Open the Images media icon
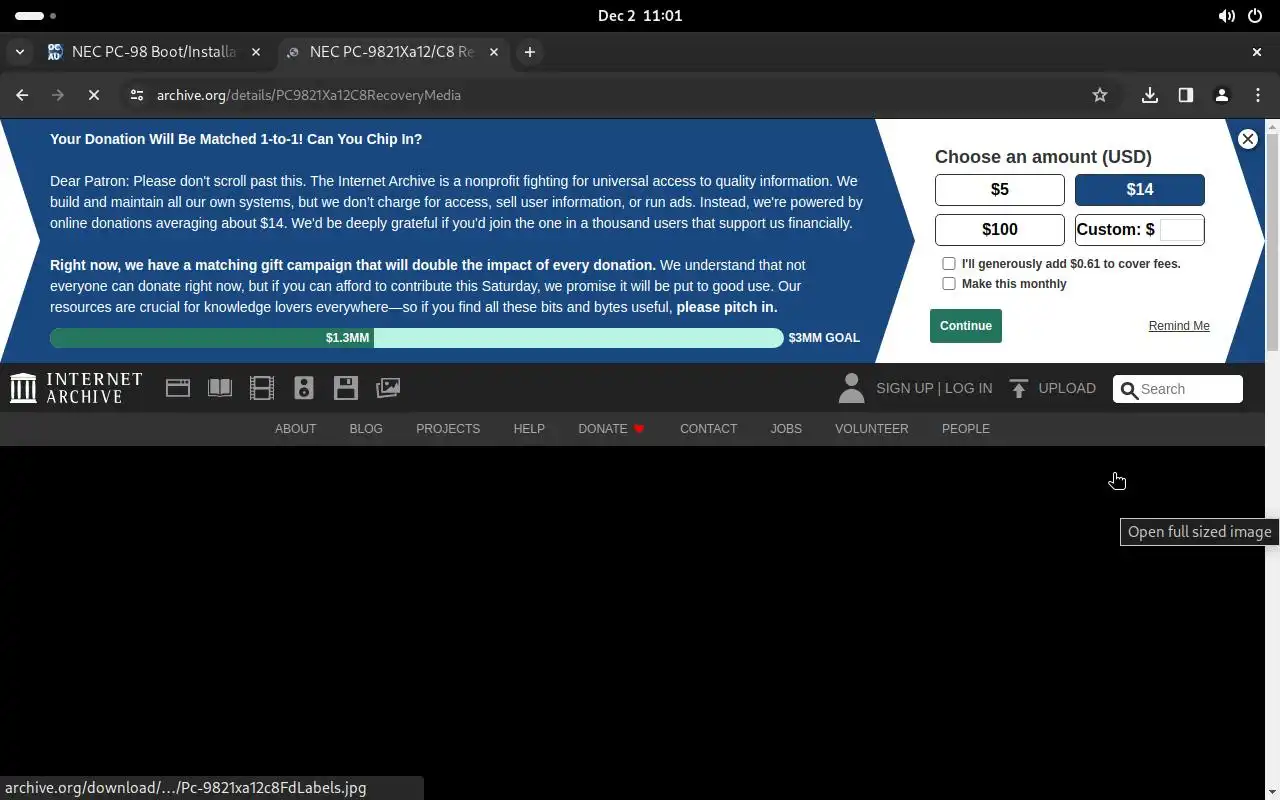 point(388,388)
